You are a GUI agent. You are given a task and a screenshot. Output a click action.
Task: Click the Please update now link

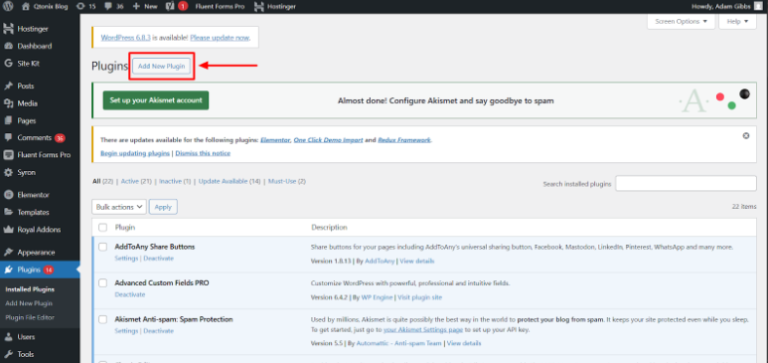tap(219, 37)
